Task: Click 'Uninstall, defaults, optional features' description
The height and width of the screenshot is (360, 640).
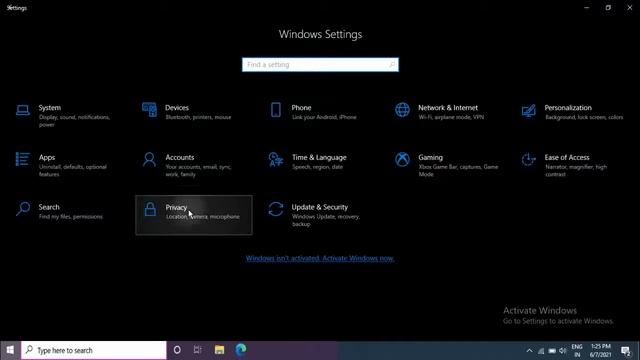Action: coord(73,171)
